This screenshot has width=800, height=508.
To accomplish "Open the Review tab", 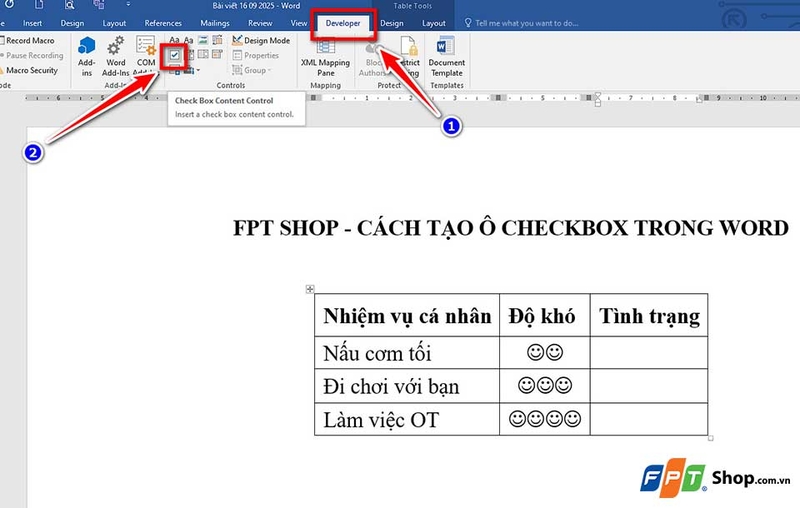I will pyautogui.click(x=260, y=23).
